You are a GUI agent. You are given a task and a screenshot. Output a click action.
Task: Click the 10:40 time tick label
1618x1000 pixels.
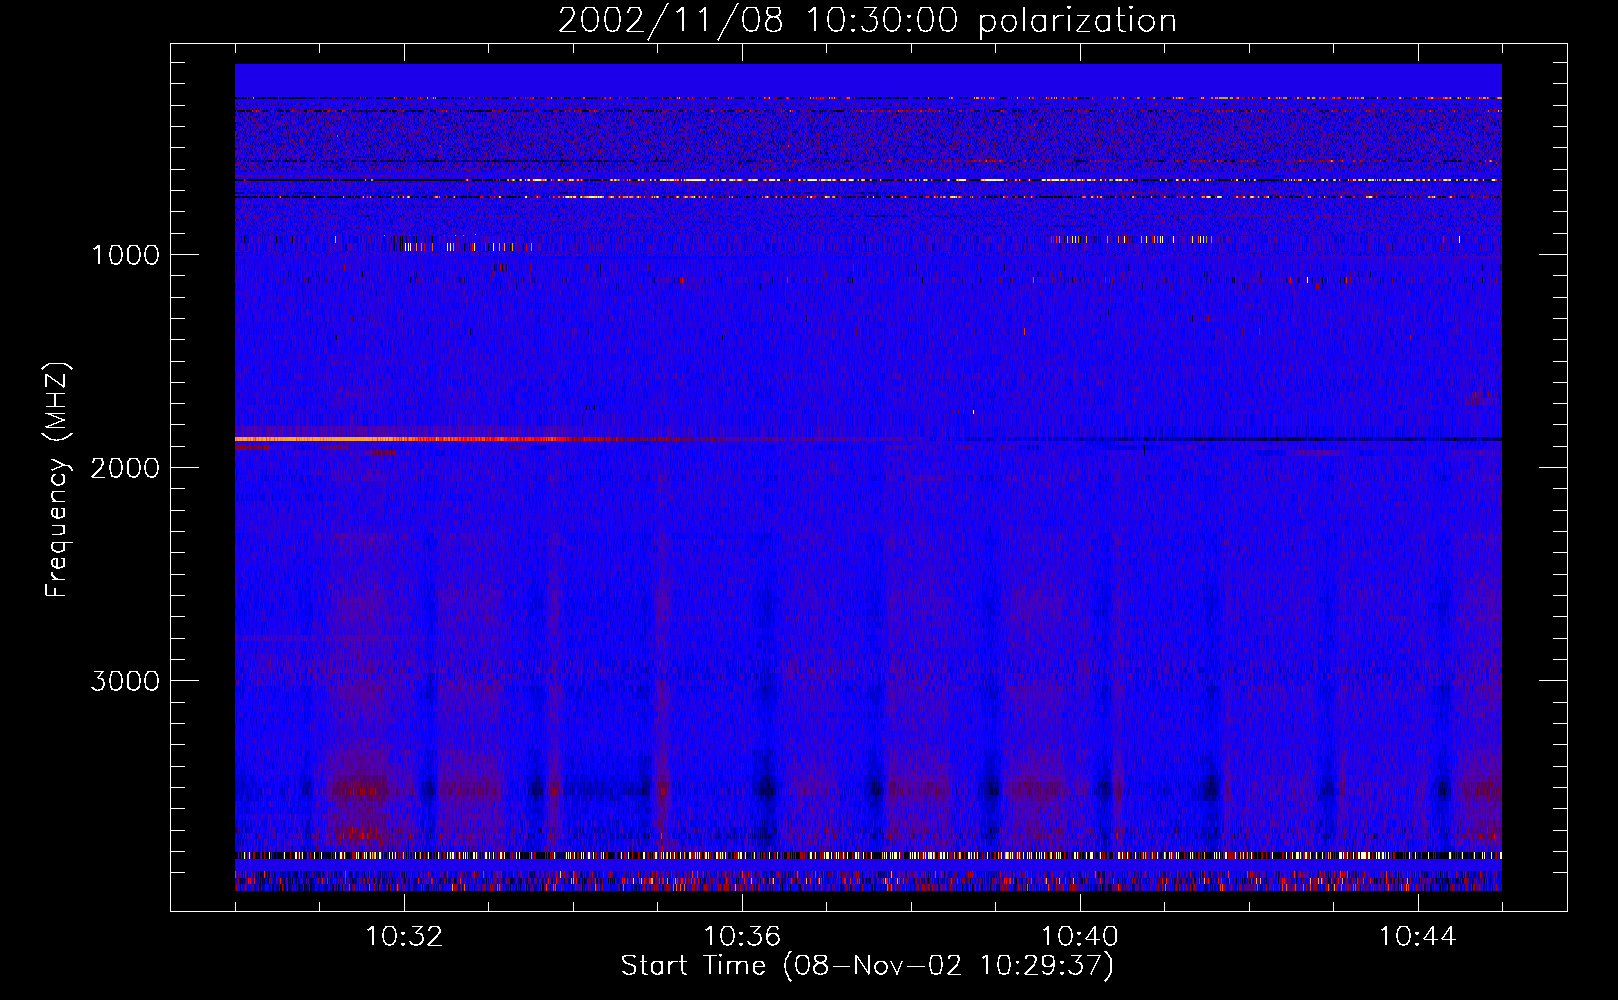pyautogui.click(x=1080, y=937)
